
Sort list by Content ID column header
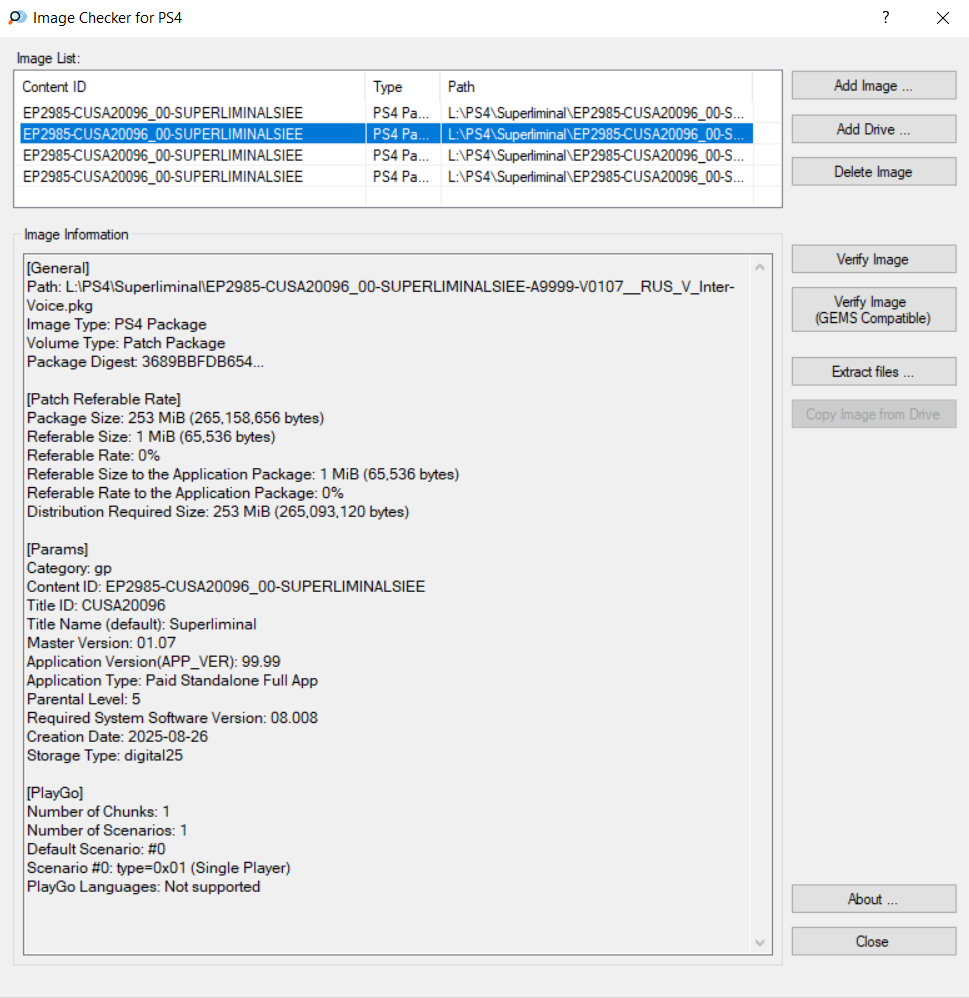tap(190, 87)
